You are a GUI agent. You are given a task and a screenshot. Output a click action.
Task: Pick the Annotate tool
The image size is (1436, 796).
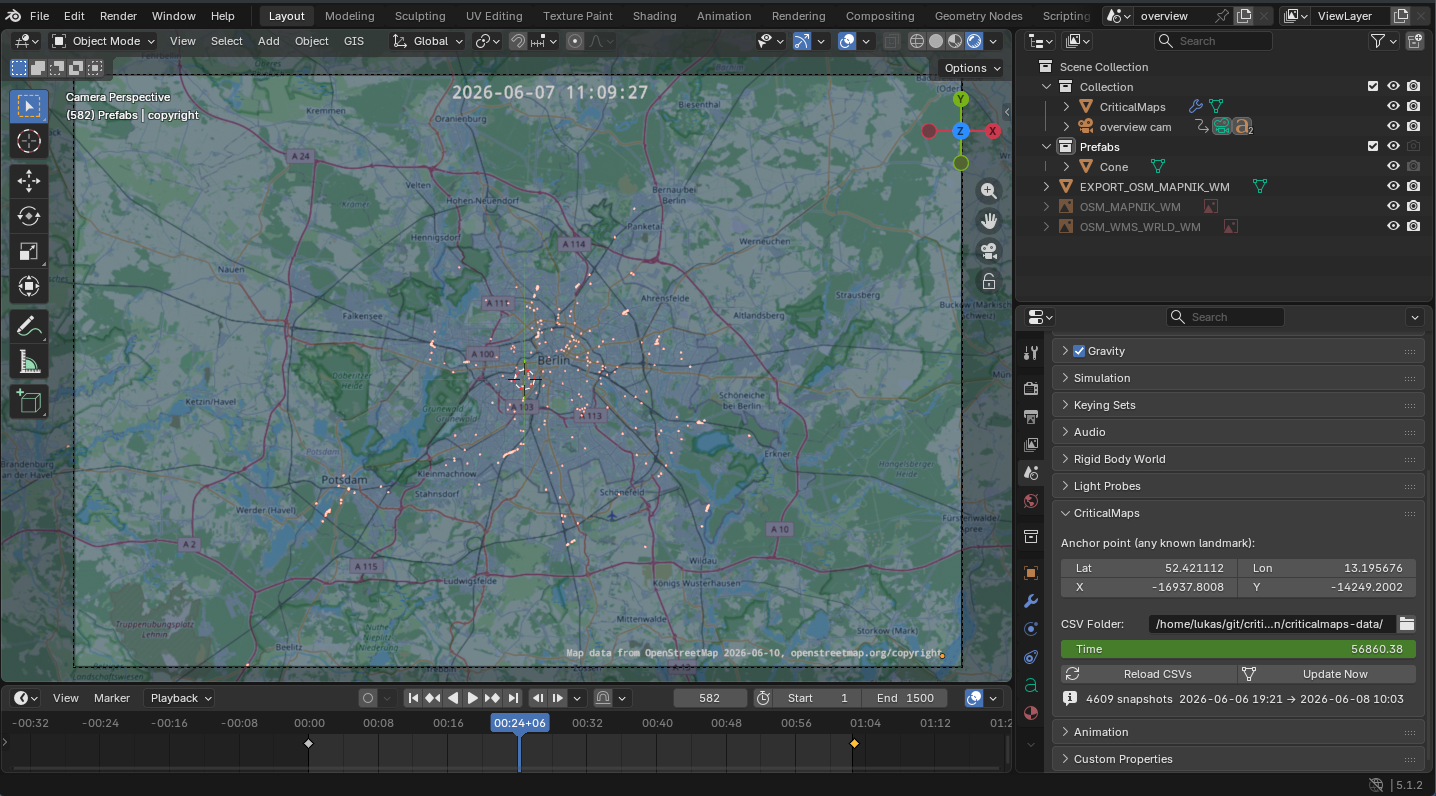(x=29, y=326)
